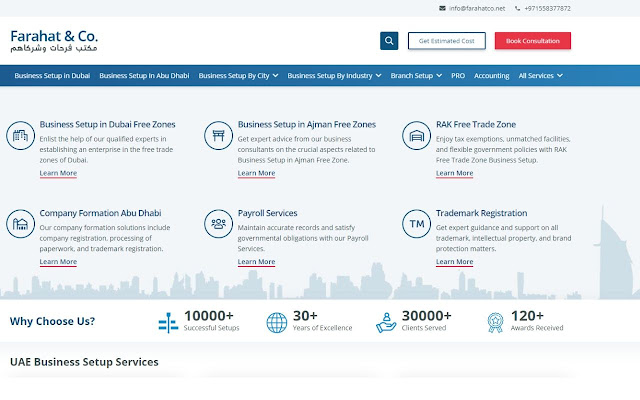Click the Successful Setups signpost icon
The width and height of the screenshot is (640, 400).
[168, 322]
